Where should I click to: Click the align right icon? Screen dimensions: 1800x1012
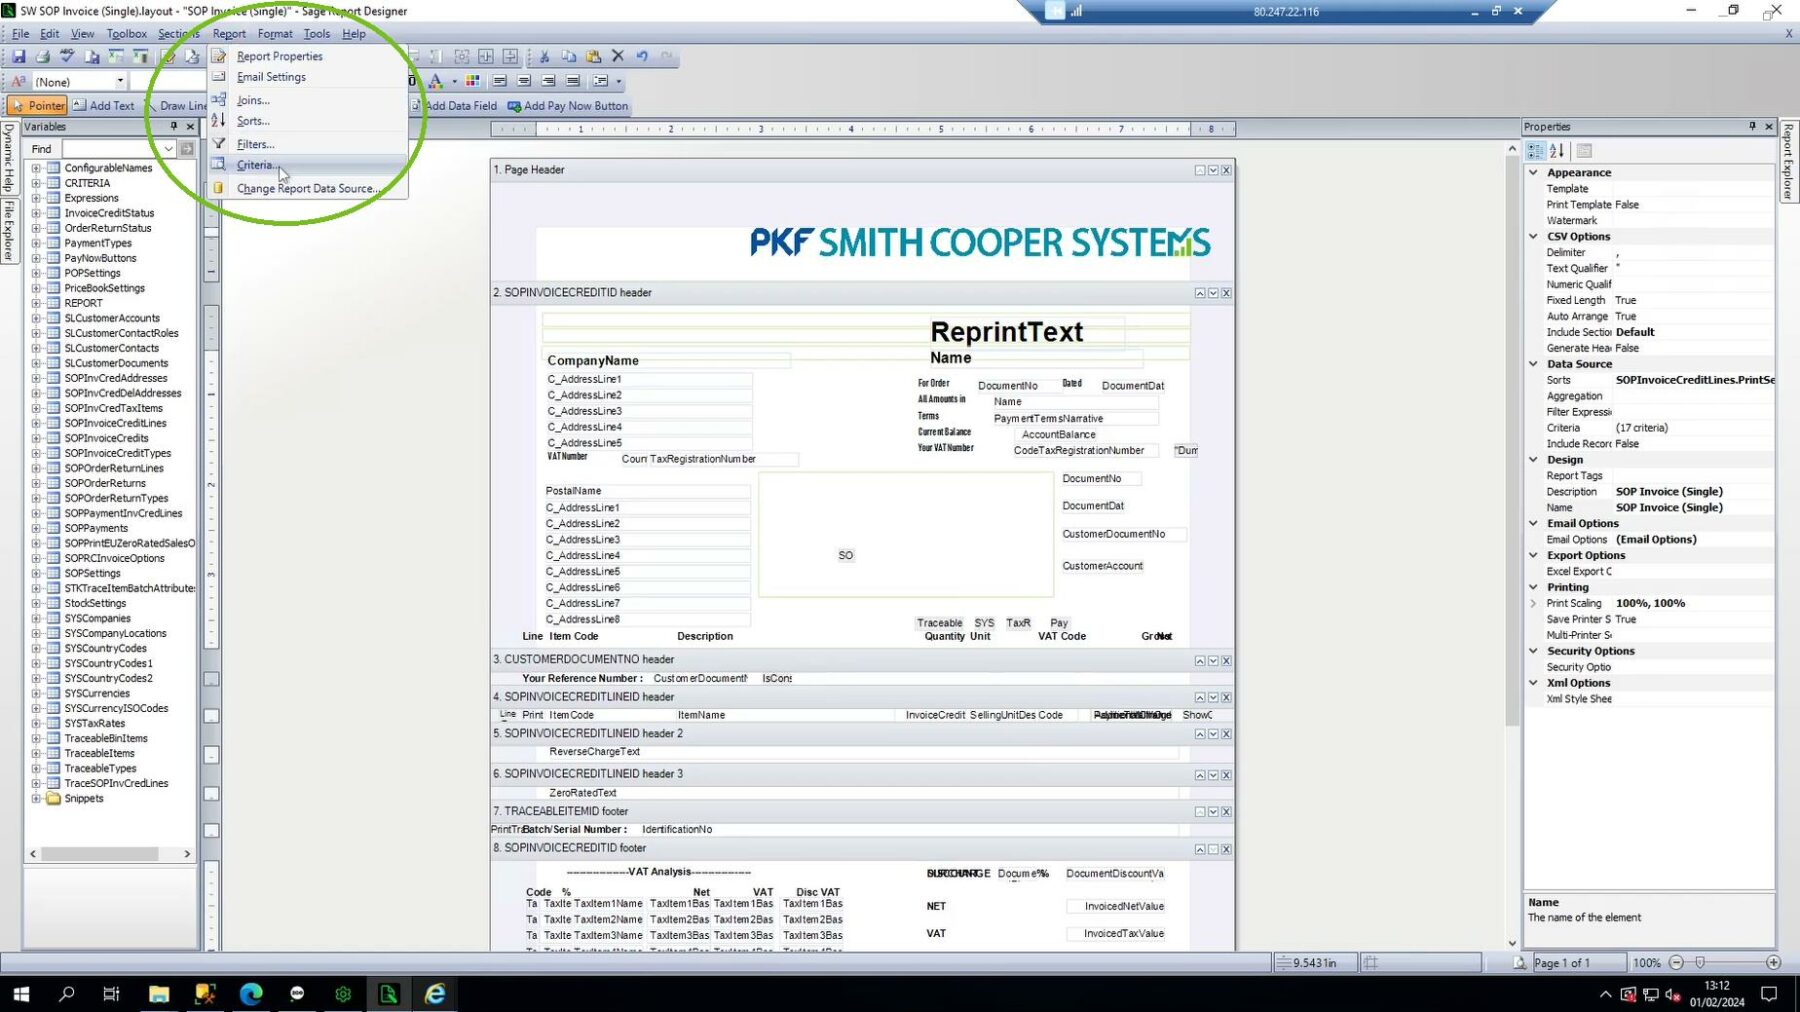click(x=548, y=81)
